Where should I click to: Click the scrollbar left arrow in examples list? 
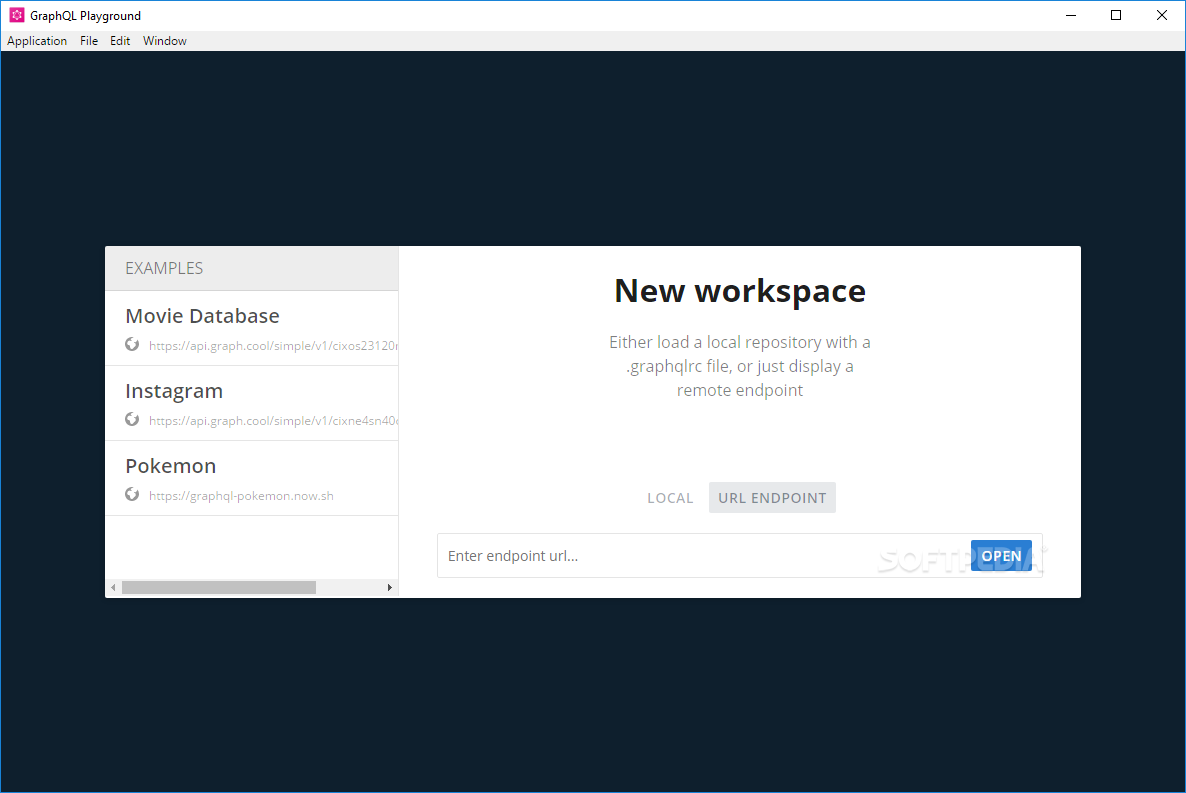tap(113, 588)
